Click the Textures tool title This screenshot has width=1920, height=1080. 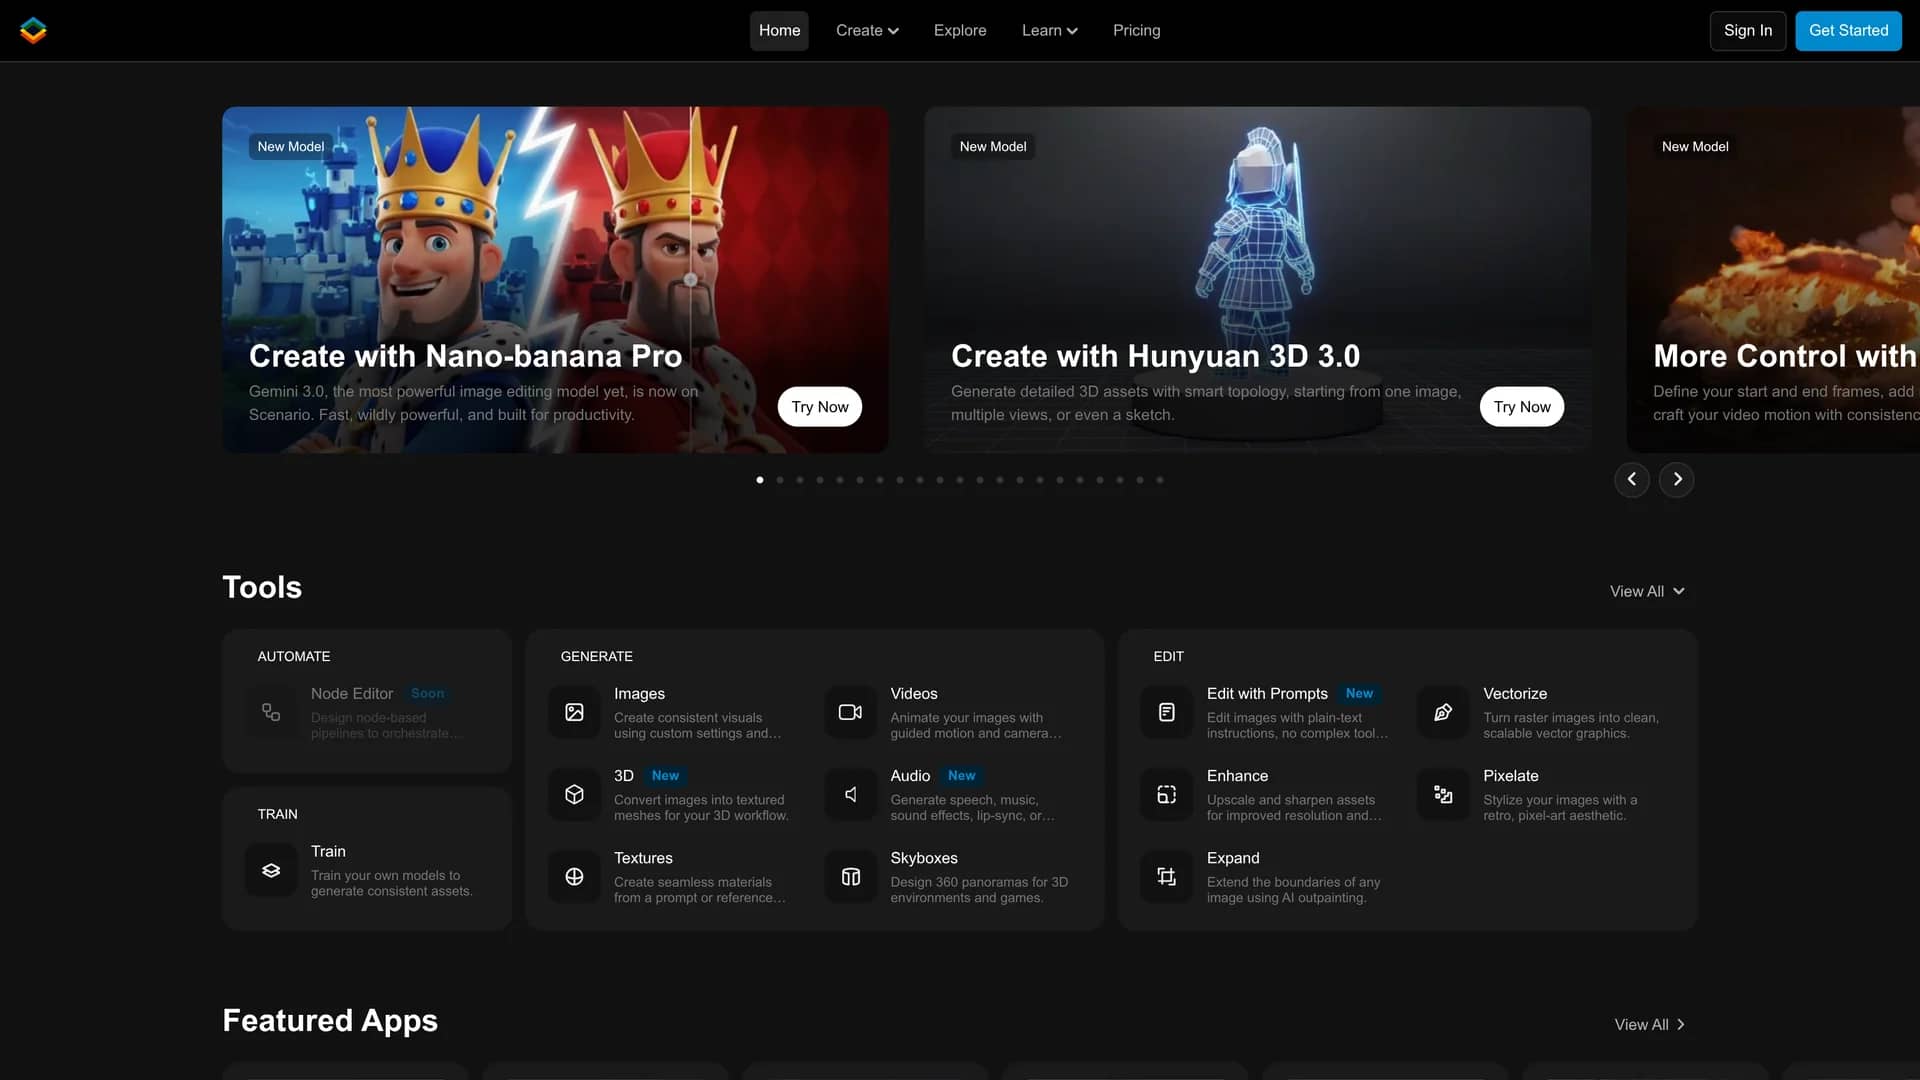pos(643,858)
